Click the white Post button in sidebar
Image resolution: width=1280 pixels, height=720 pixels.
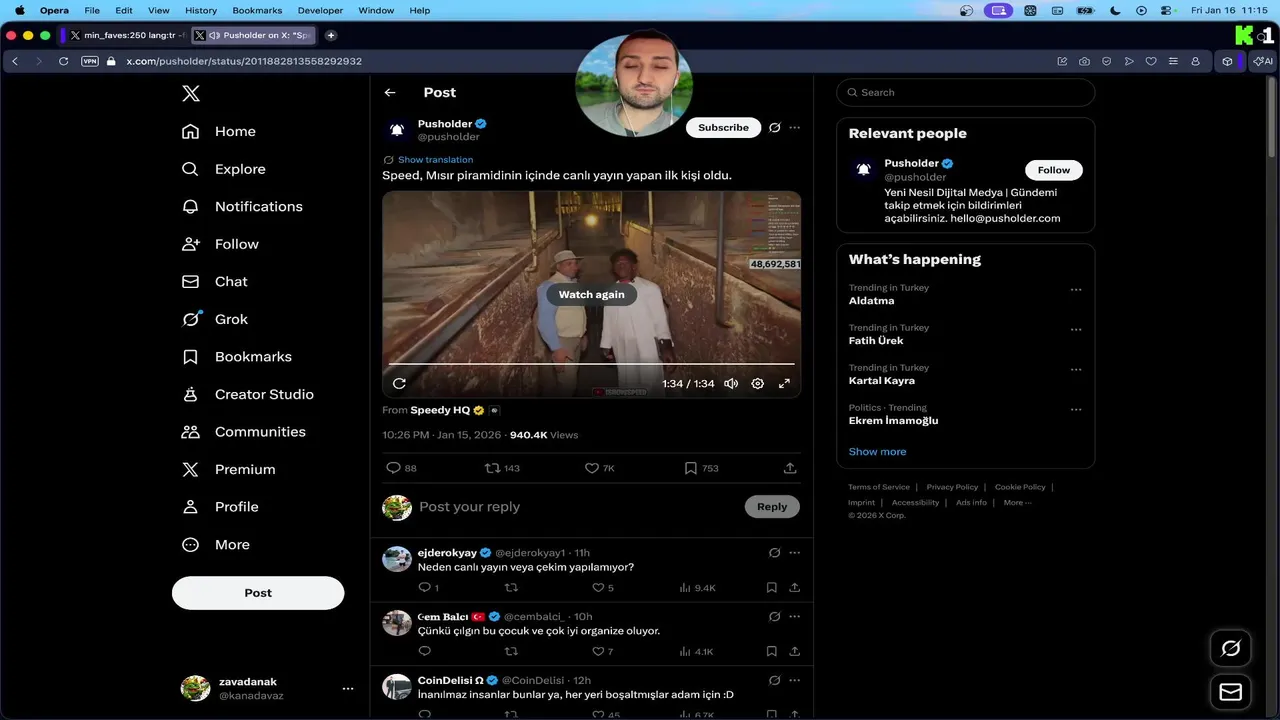258,593
